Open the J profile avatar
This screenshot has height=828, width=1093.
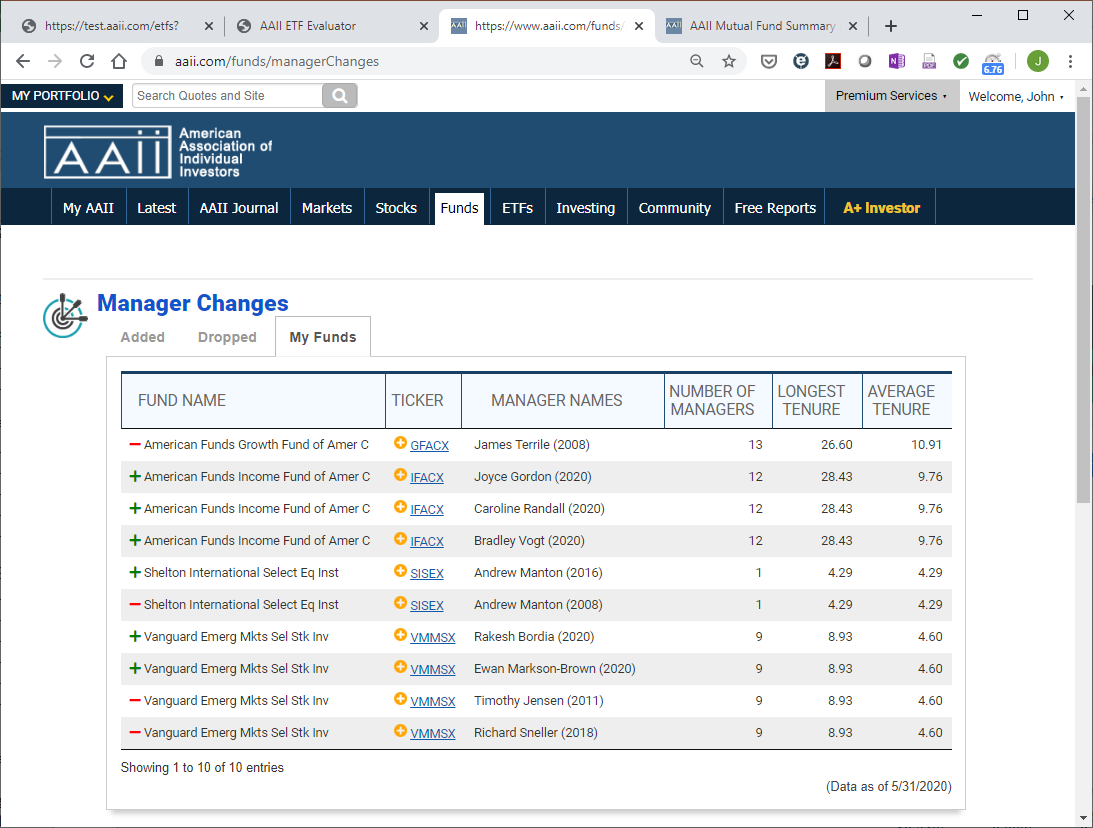tap(1038, 61)
